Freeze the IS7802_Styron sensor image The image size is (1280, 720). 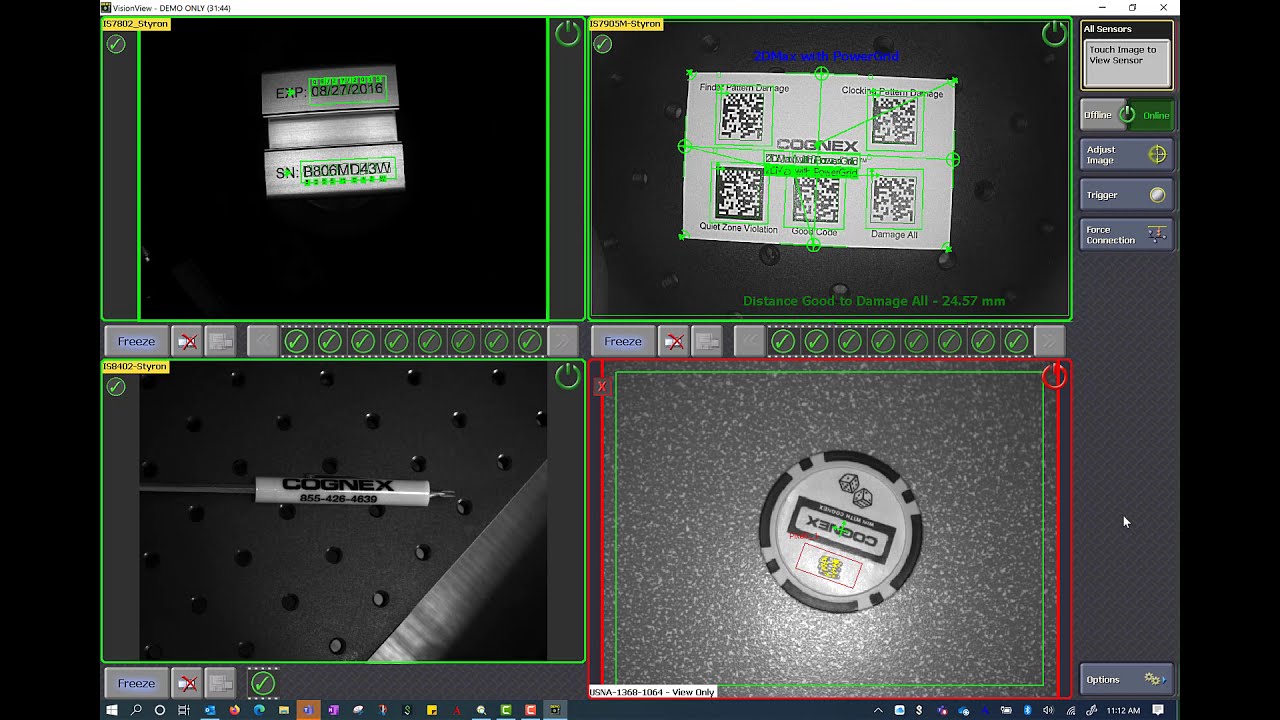pyautogui.click(x=136, y=341)
